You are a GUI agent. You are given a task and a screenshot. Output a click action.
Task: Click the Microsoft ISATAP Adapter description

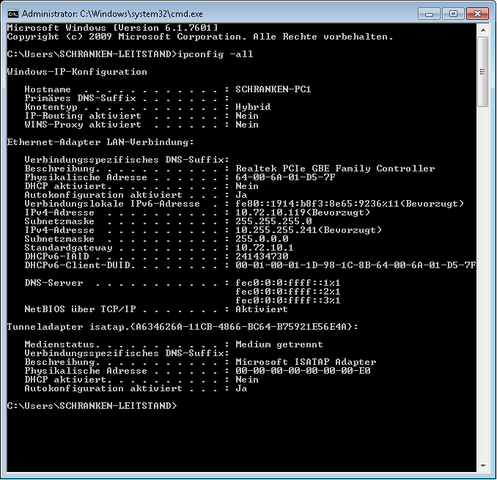(x=306, y=362)
